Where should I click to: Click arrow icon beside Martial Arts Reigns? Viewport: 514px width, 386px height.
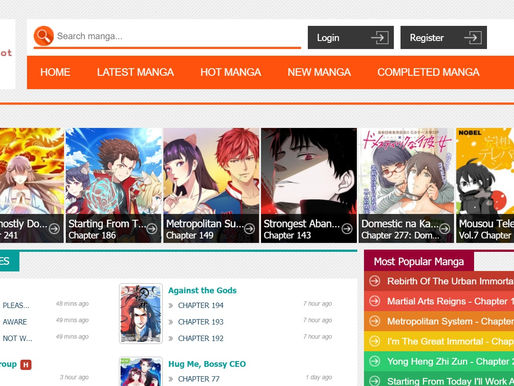click(x=374, y=301)
